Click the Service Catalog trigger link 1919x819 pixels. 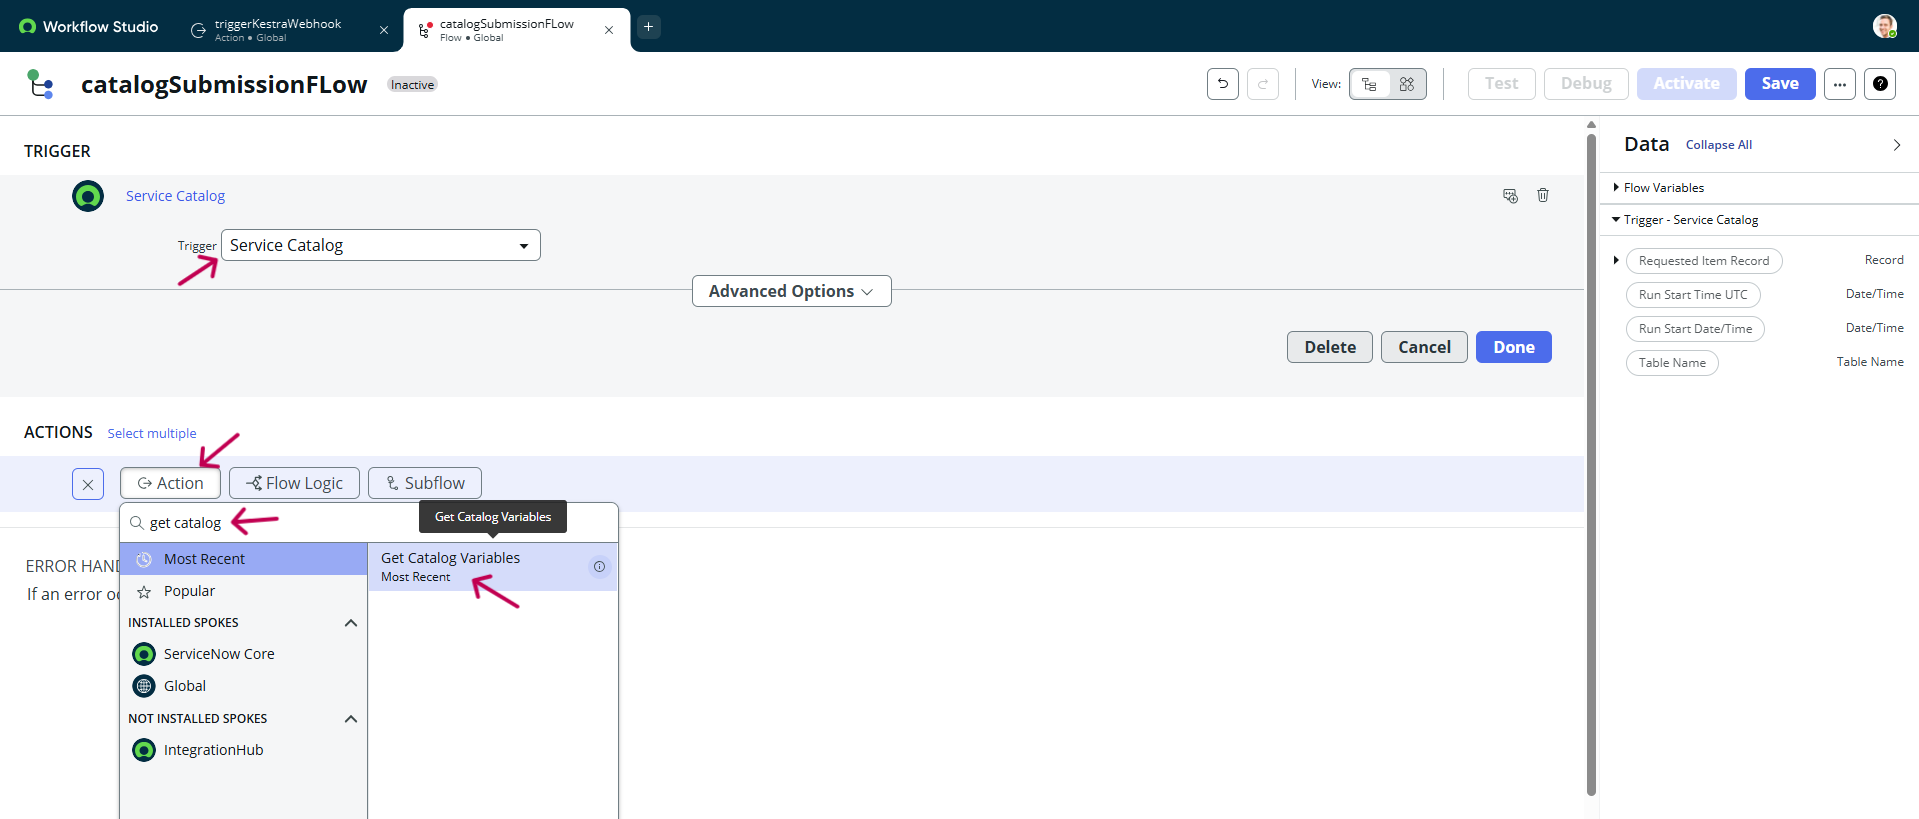[x=175, y=196]
